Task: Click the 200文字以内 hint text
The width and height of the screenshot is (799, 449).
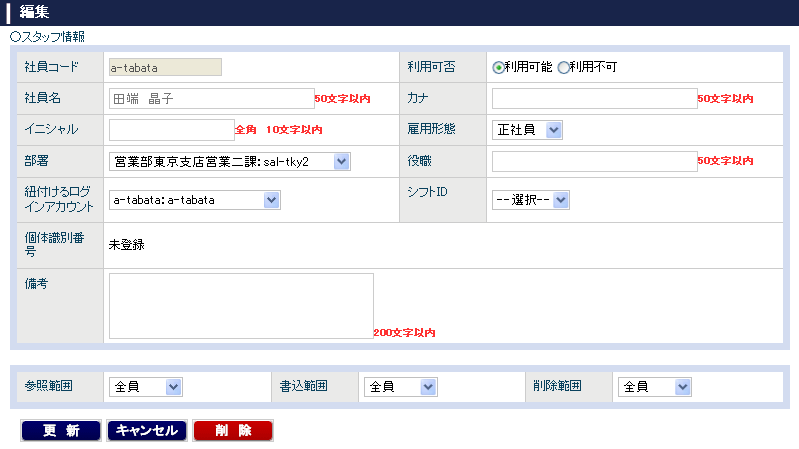Action: [x=405, y=333]
